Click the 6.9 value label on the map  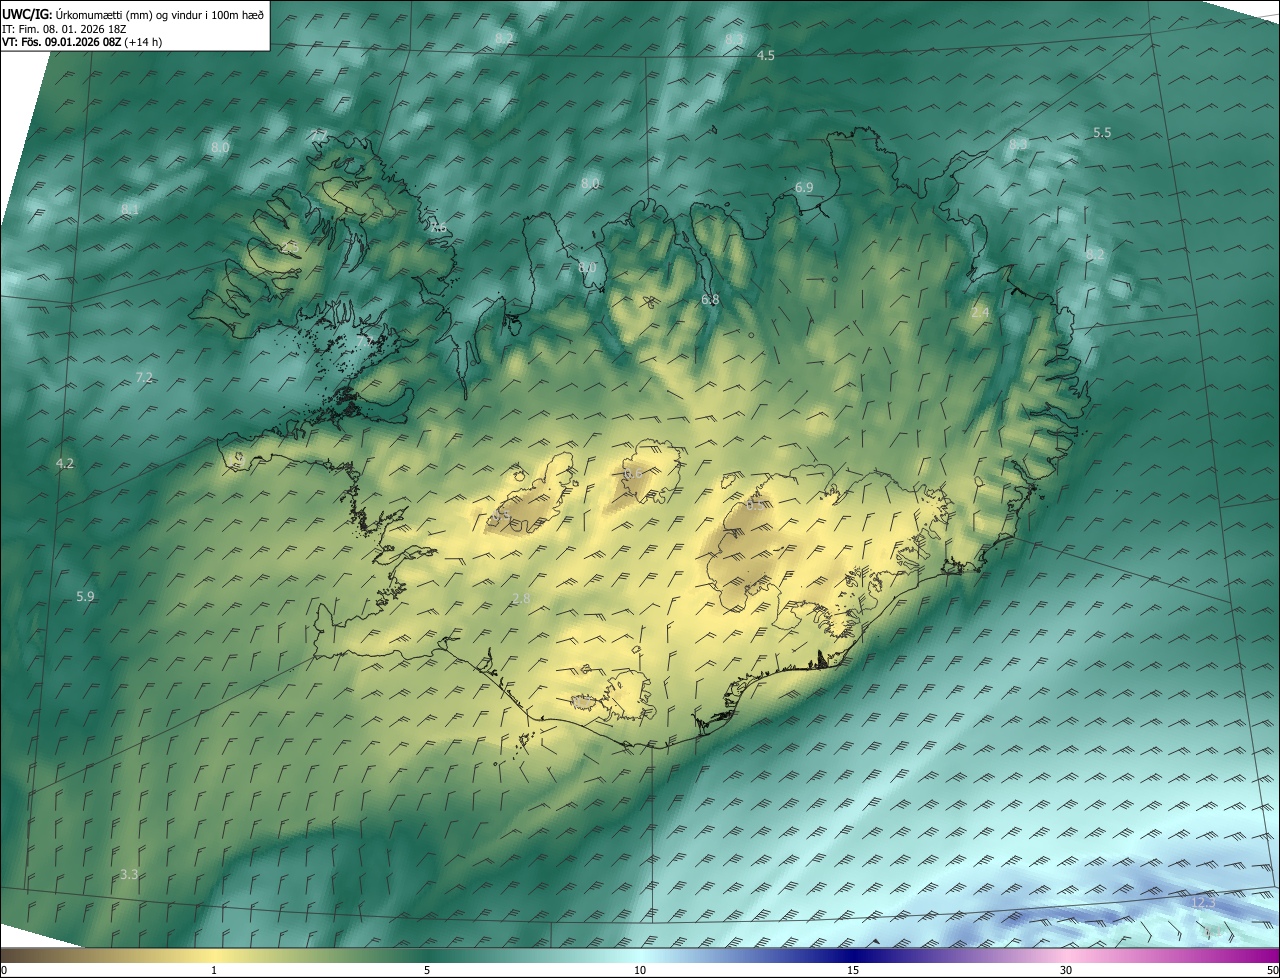[x=804, y=188]
